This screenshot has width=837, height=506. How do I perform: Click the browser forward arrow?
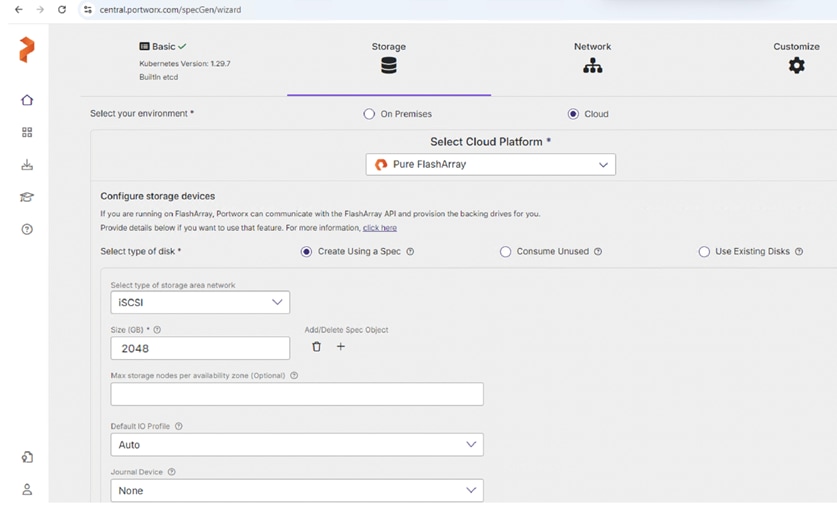click(40, 10)
